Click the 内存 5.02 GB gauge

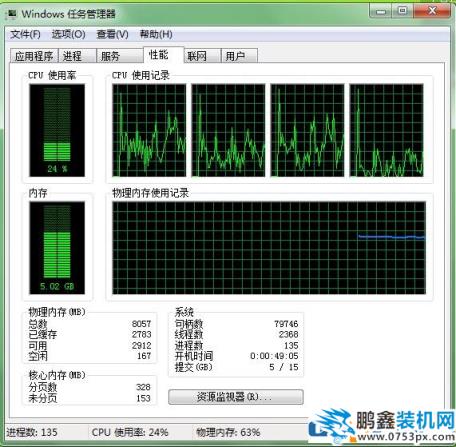[x=57, y=248]
